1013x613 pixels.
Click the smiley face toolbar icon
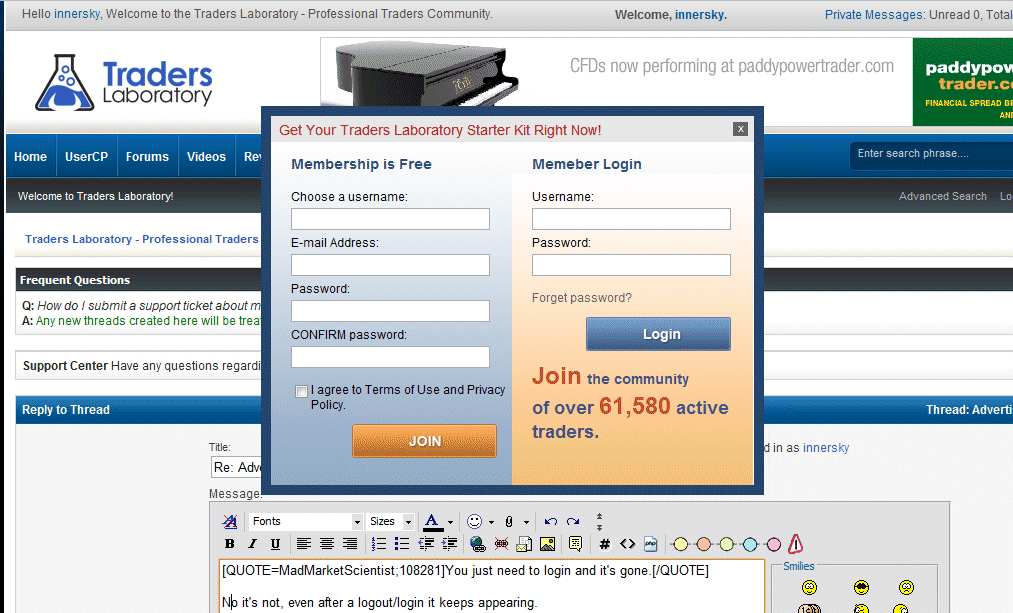point(474,521)
